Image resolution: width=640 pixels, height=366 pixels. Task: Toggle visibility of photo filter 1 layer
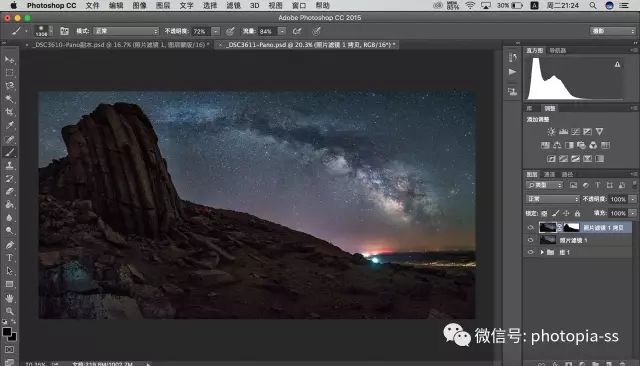pos(531,240)
